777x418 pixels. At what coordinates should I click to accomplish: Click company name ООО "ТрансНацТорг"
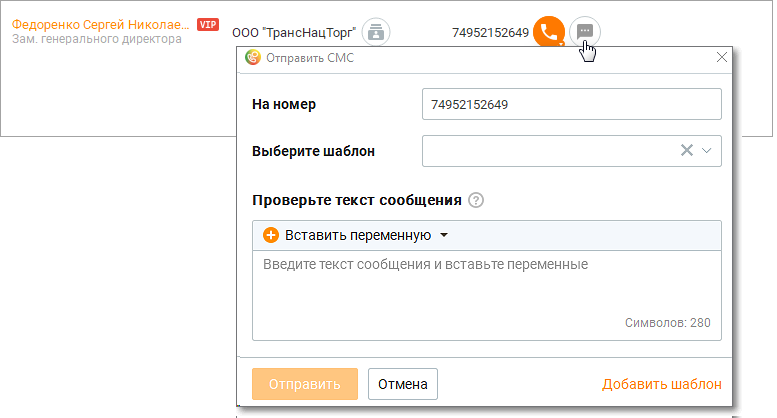(x=294, y=33)
